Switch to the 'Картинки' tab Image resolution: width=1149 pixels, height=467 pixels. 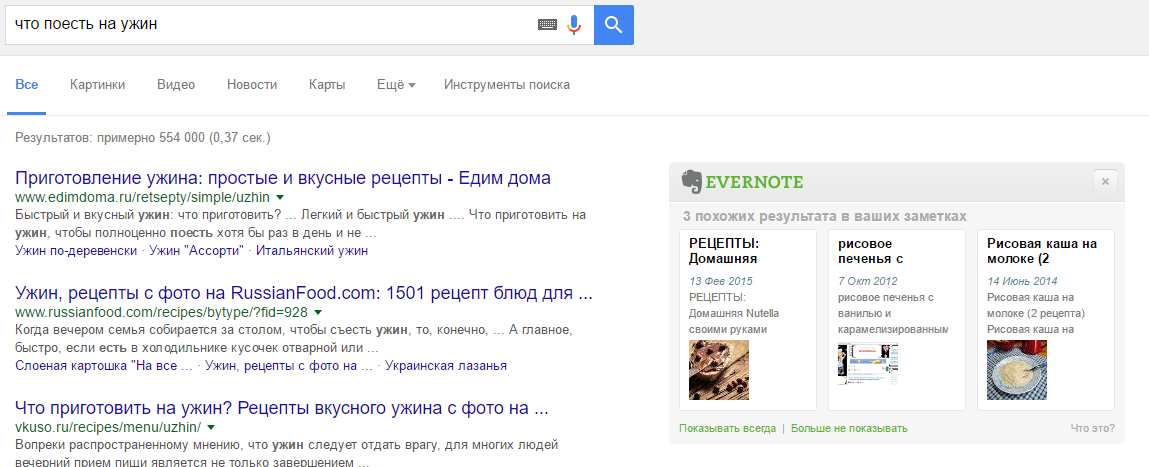[x=97, y=85]
